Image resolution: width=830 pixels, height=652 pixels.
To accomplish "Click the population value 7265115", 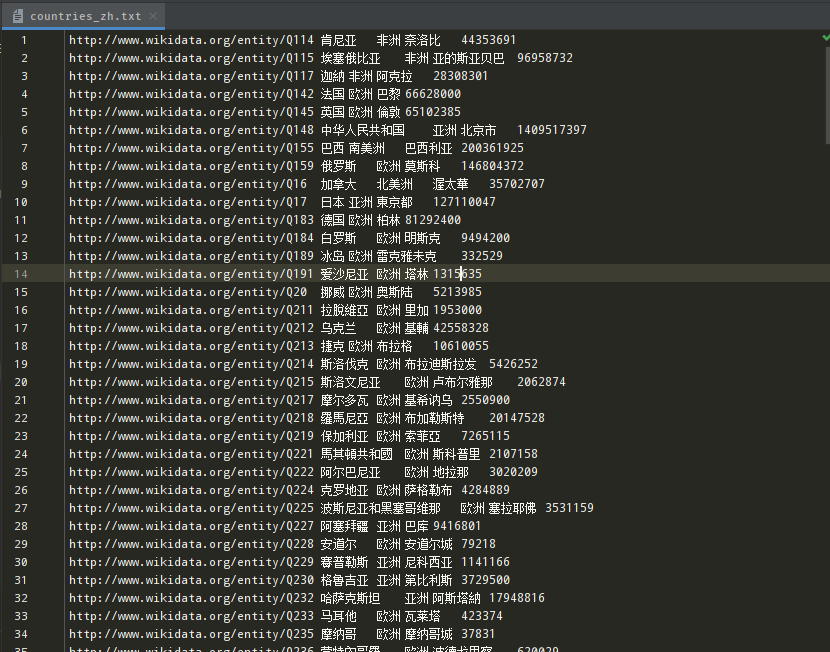I will pos(485,436).
